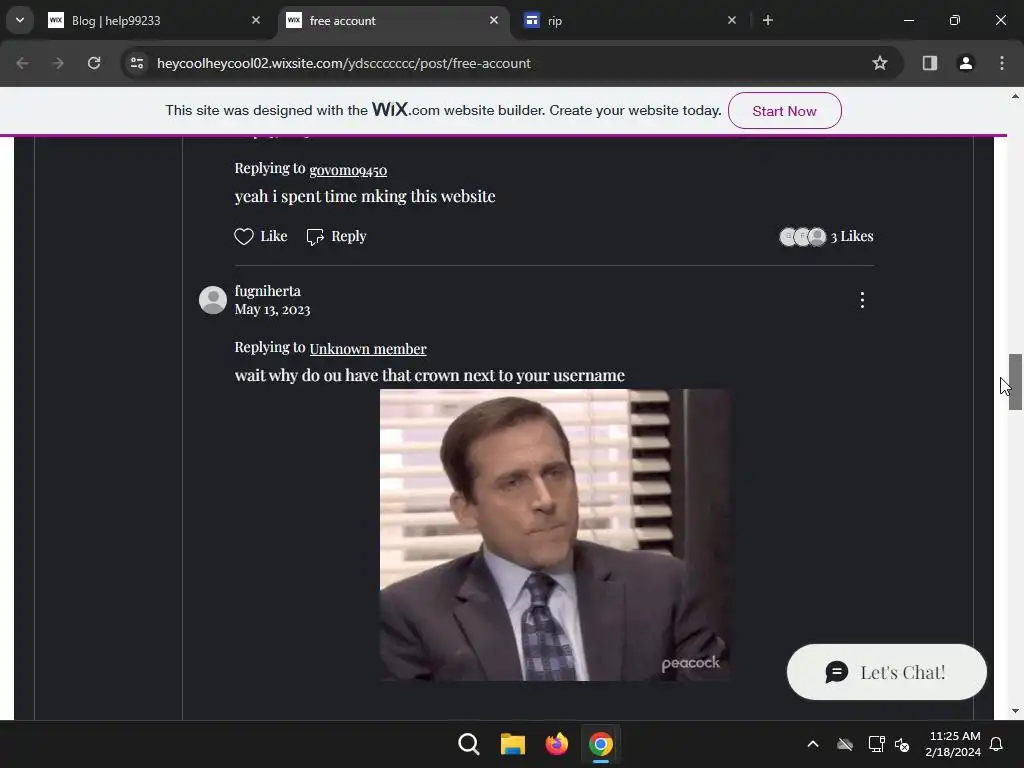The width and height of the screenshot is (1024, 768).
Task: Click the comment text 'wait why do ou have that crown'
Action: click(x=430, y=376)
